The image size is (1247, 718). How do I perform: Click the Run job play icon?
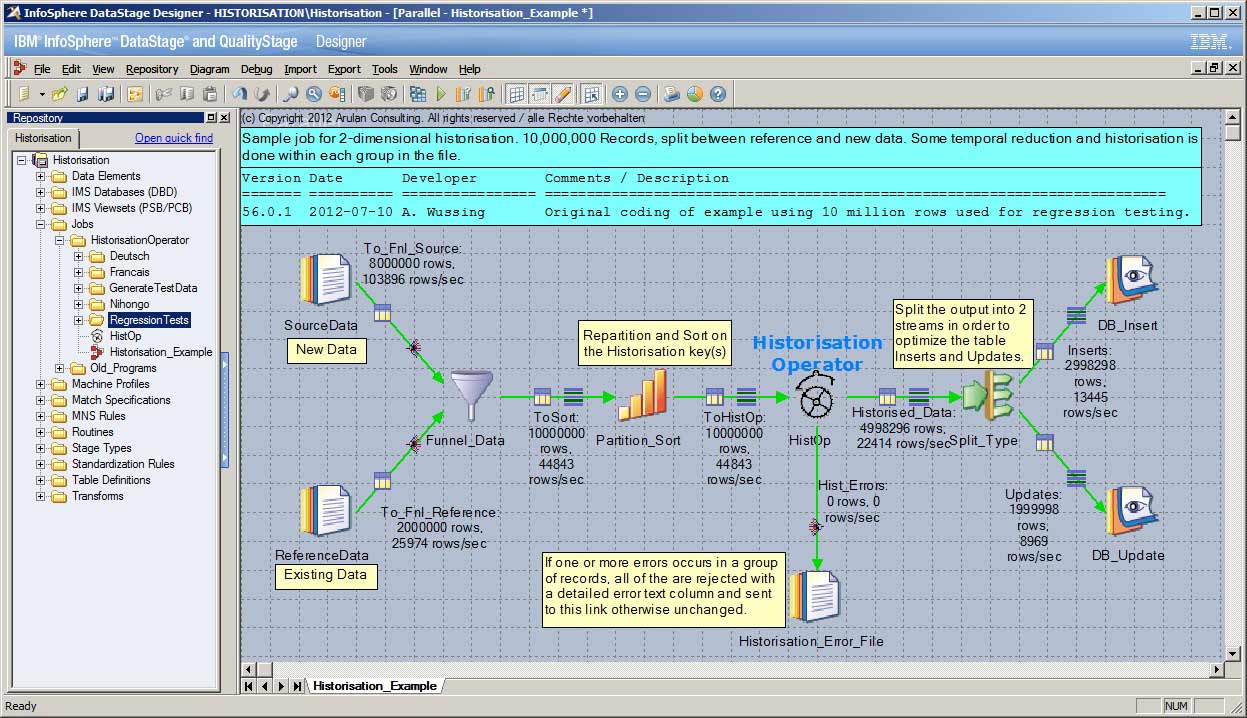[440, 94]
